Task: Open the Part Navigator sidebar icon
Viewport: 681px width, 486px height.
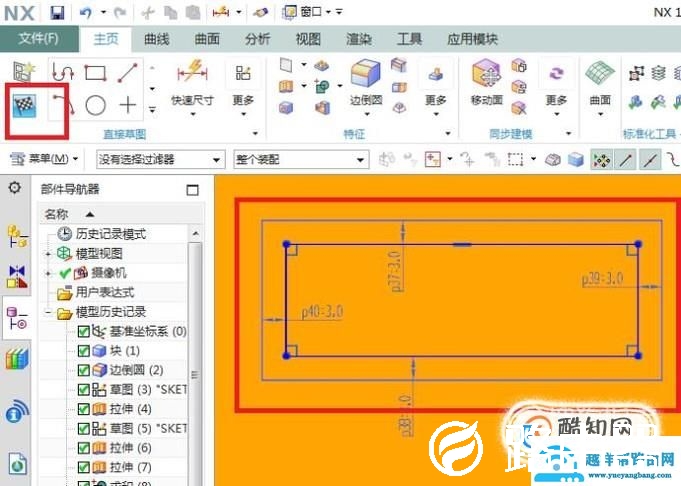Action: click(17, 318)
